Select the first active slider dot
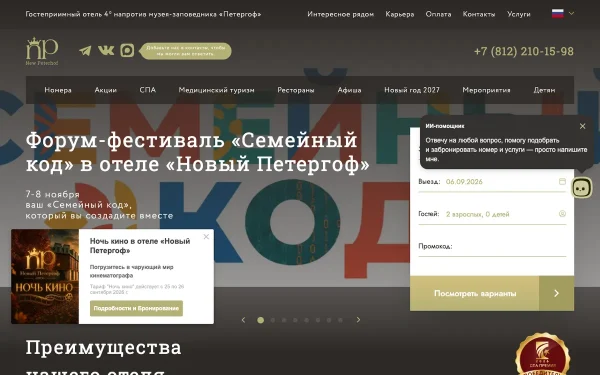The height and width of the screenshot is (375, 600). [x=261, y=320]
